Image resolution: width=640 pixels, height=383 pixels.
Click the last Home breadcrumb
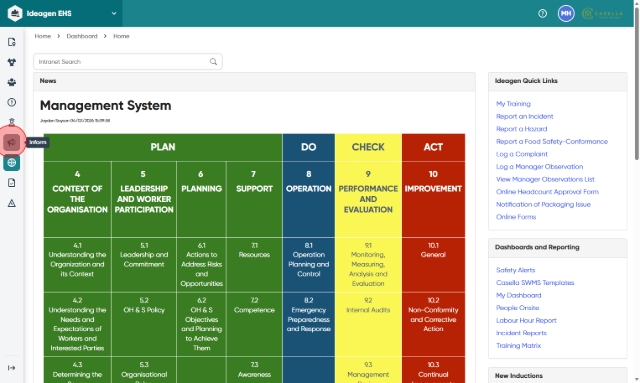point(121,36)
